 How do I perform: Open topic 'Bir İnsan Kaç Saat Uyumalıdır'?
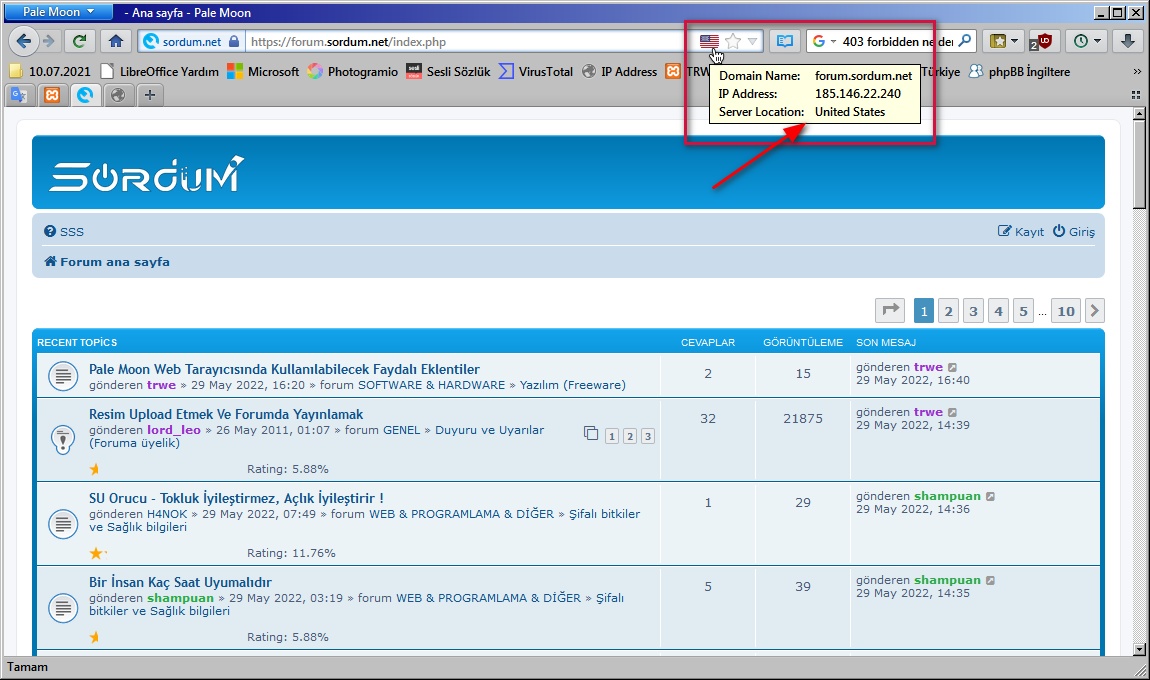(x=180, y=582)
